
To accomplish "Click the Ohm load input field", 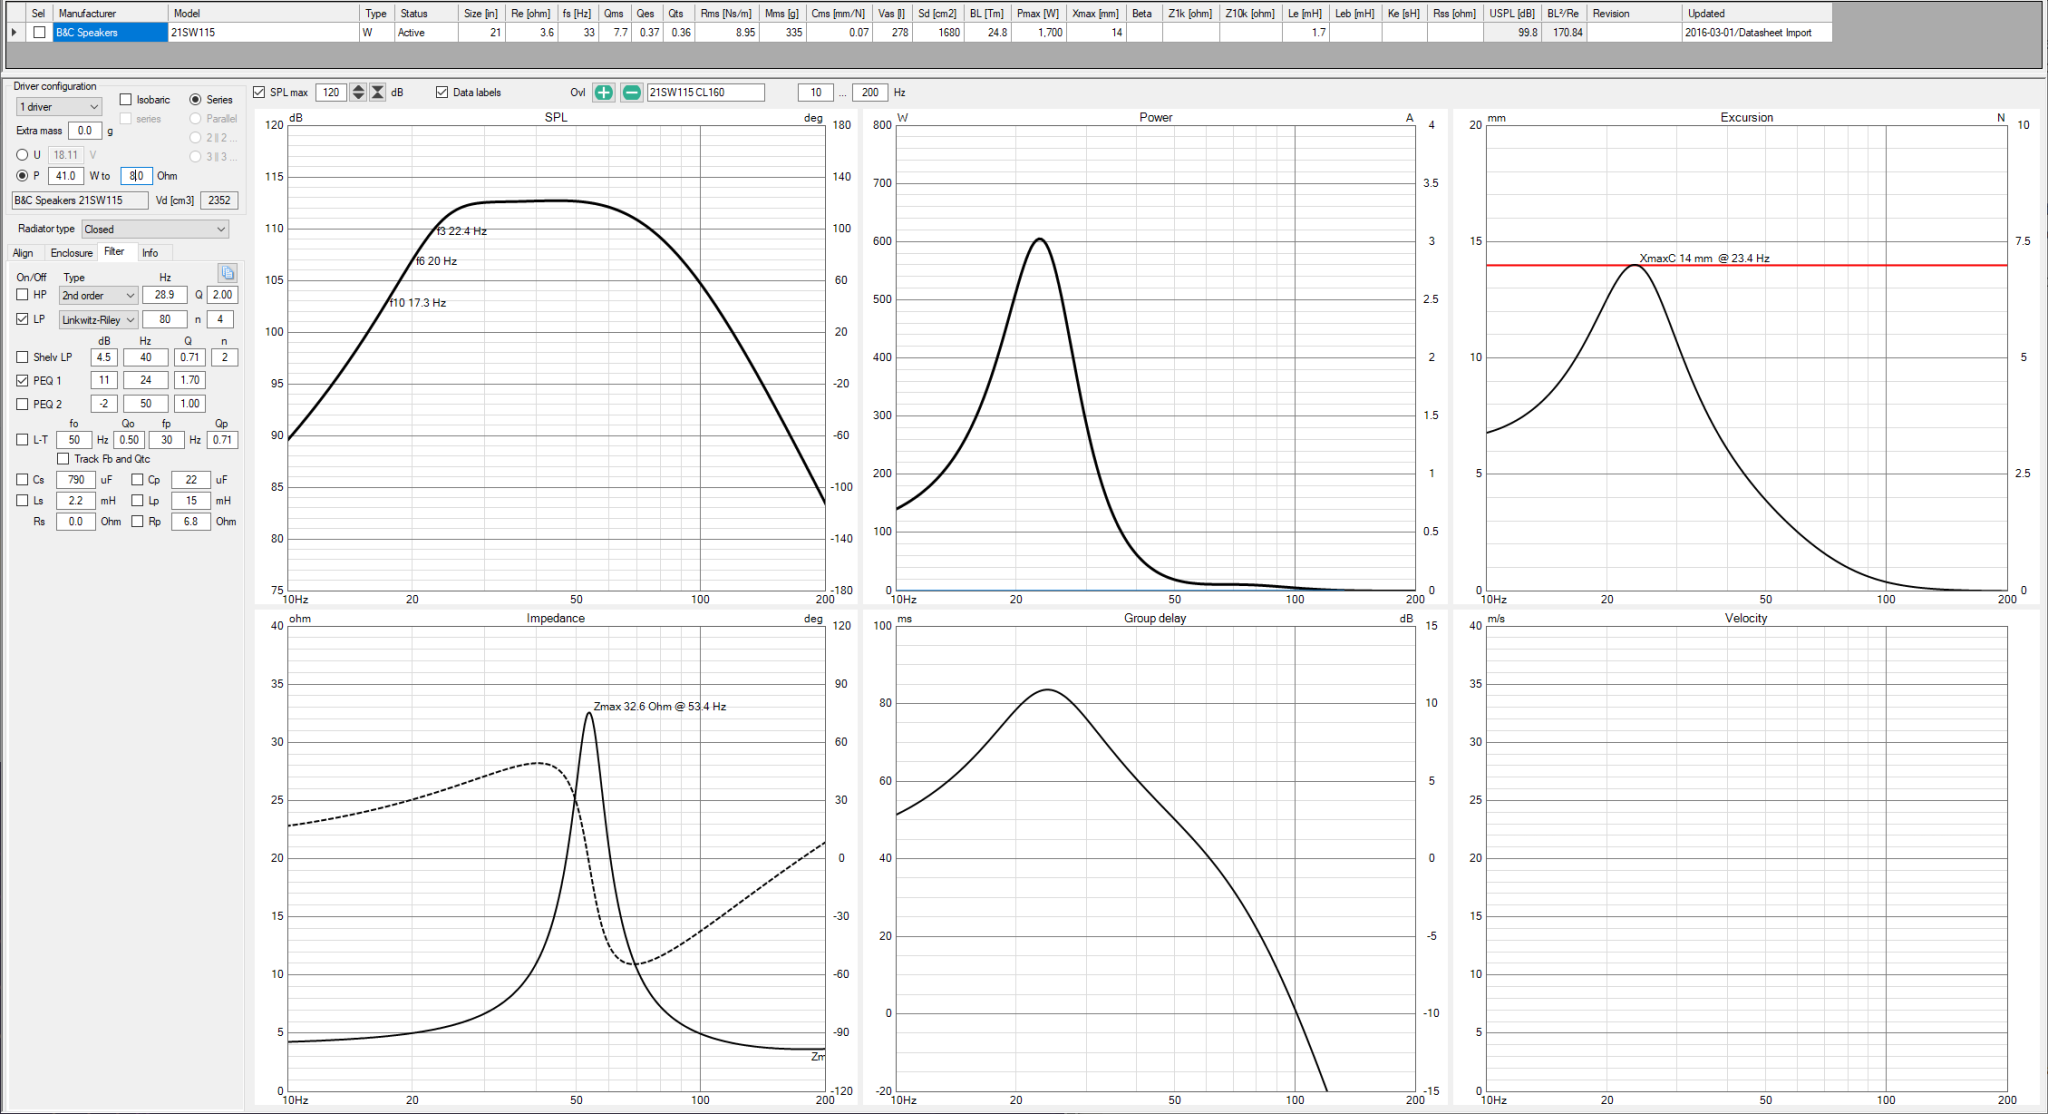I will [137, 176].
